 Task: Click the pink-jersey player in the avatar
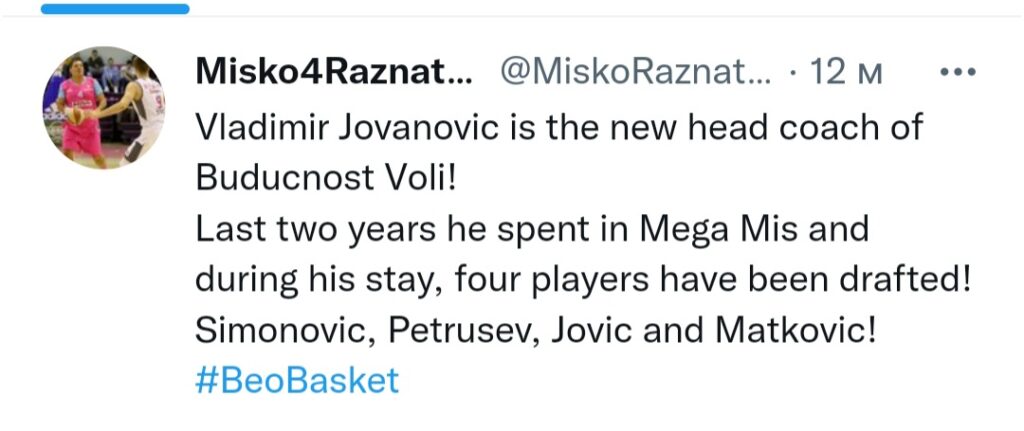(x=81, y=111)
